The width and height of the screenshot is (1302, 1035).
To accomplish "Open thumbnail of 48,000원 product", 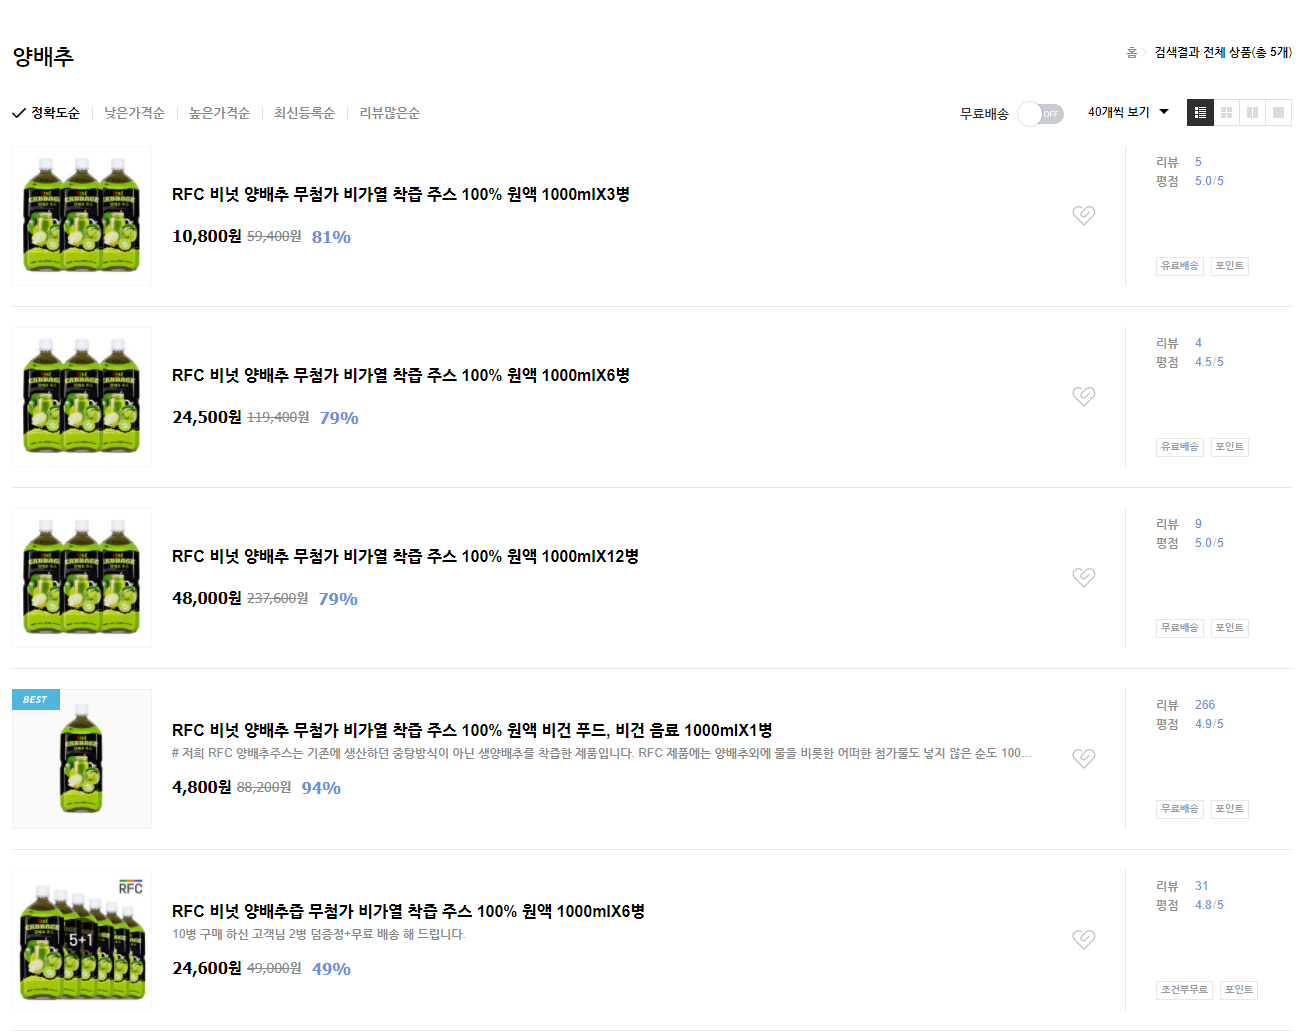I will click(x=82, y=578).
